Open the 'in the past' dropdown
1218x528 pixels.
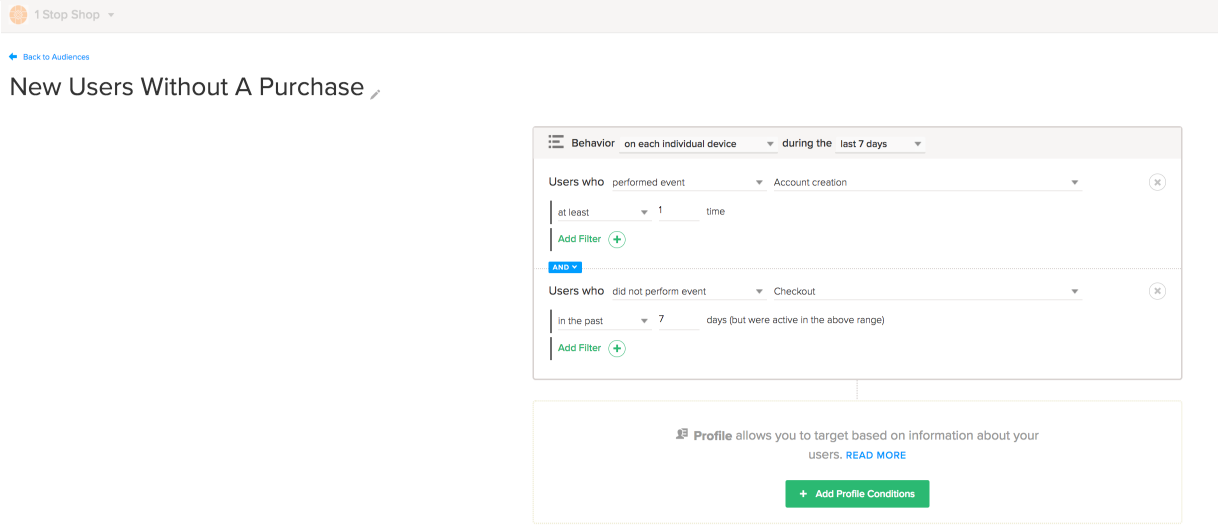point(603,321)
